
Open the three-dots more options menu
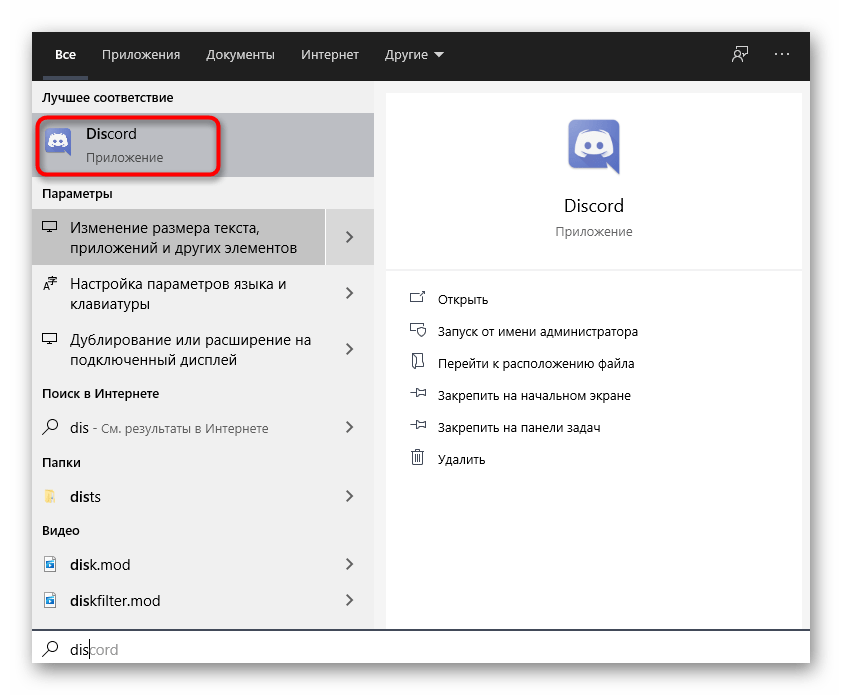click(x=781, y=54)
